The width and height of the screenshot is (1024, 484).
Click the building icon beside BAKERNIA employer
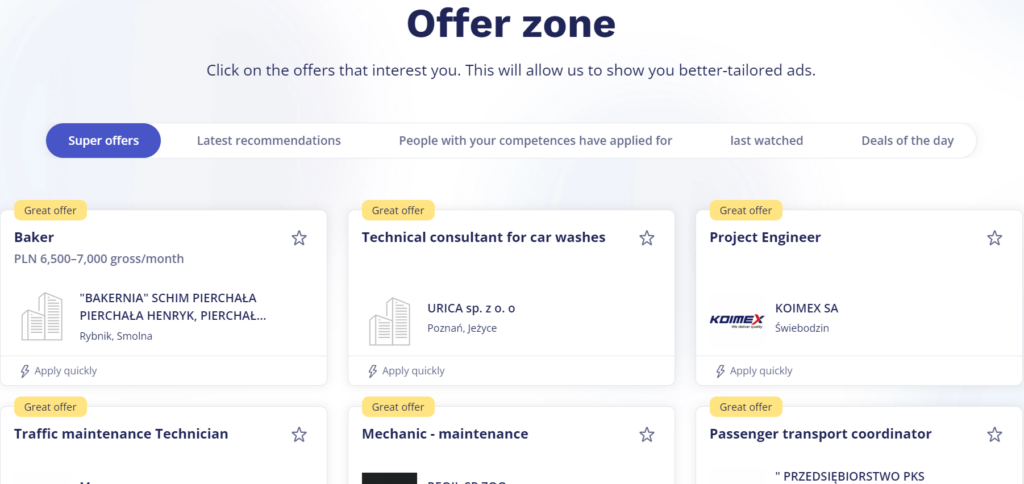tap(42, 316)
